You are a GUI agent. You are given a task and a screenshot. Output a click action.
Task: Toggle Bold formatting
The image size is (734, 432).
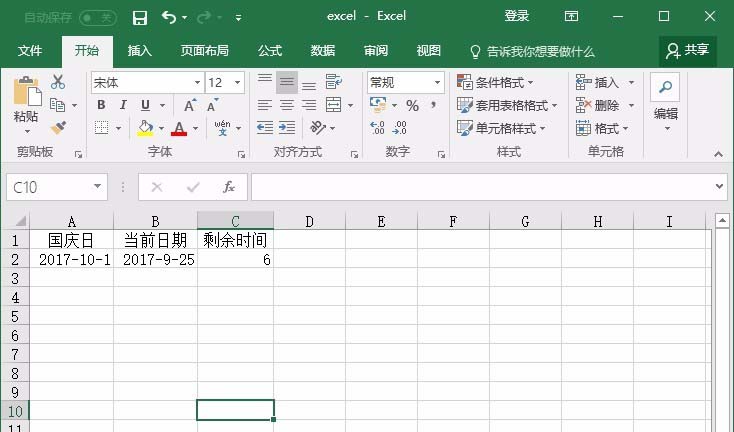[101, 105]
